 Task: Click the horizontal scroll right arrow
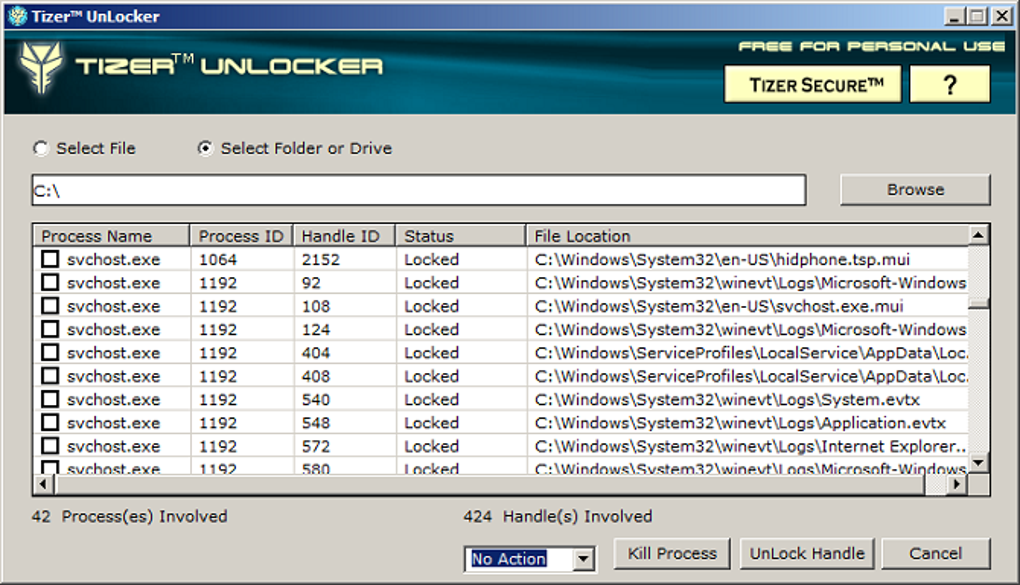pyautogui.click(x=957, y=484)
